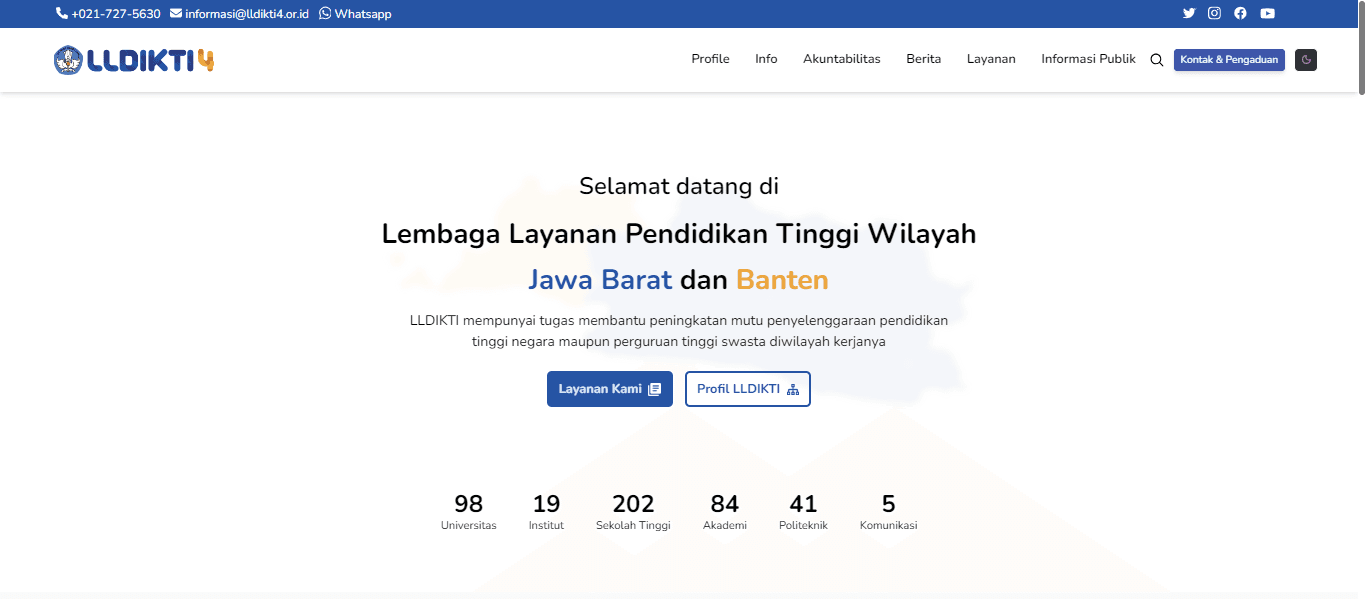Click the search magnifier icon
Viewport: 1366px width, 599px height.
pos(1156,60)
